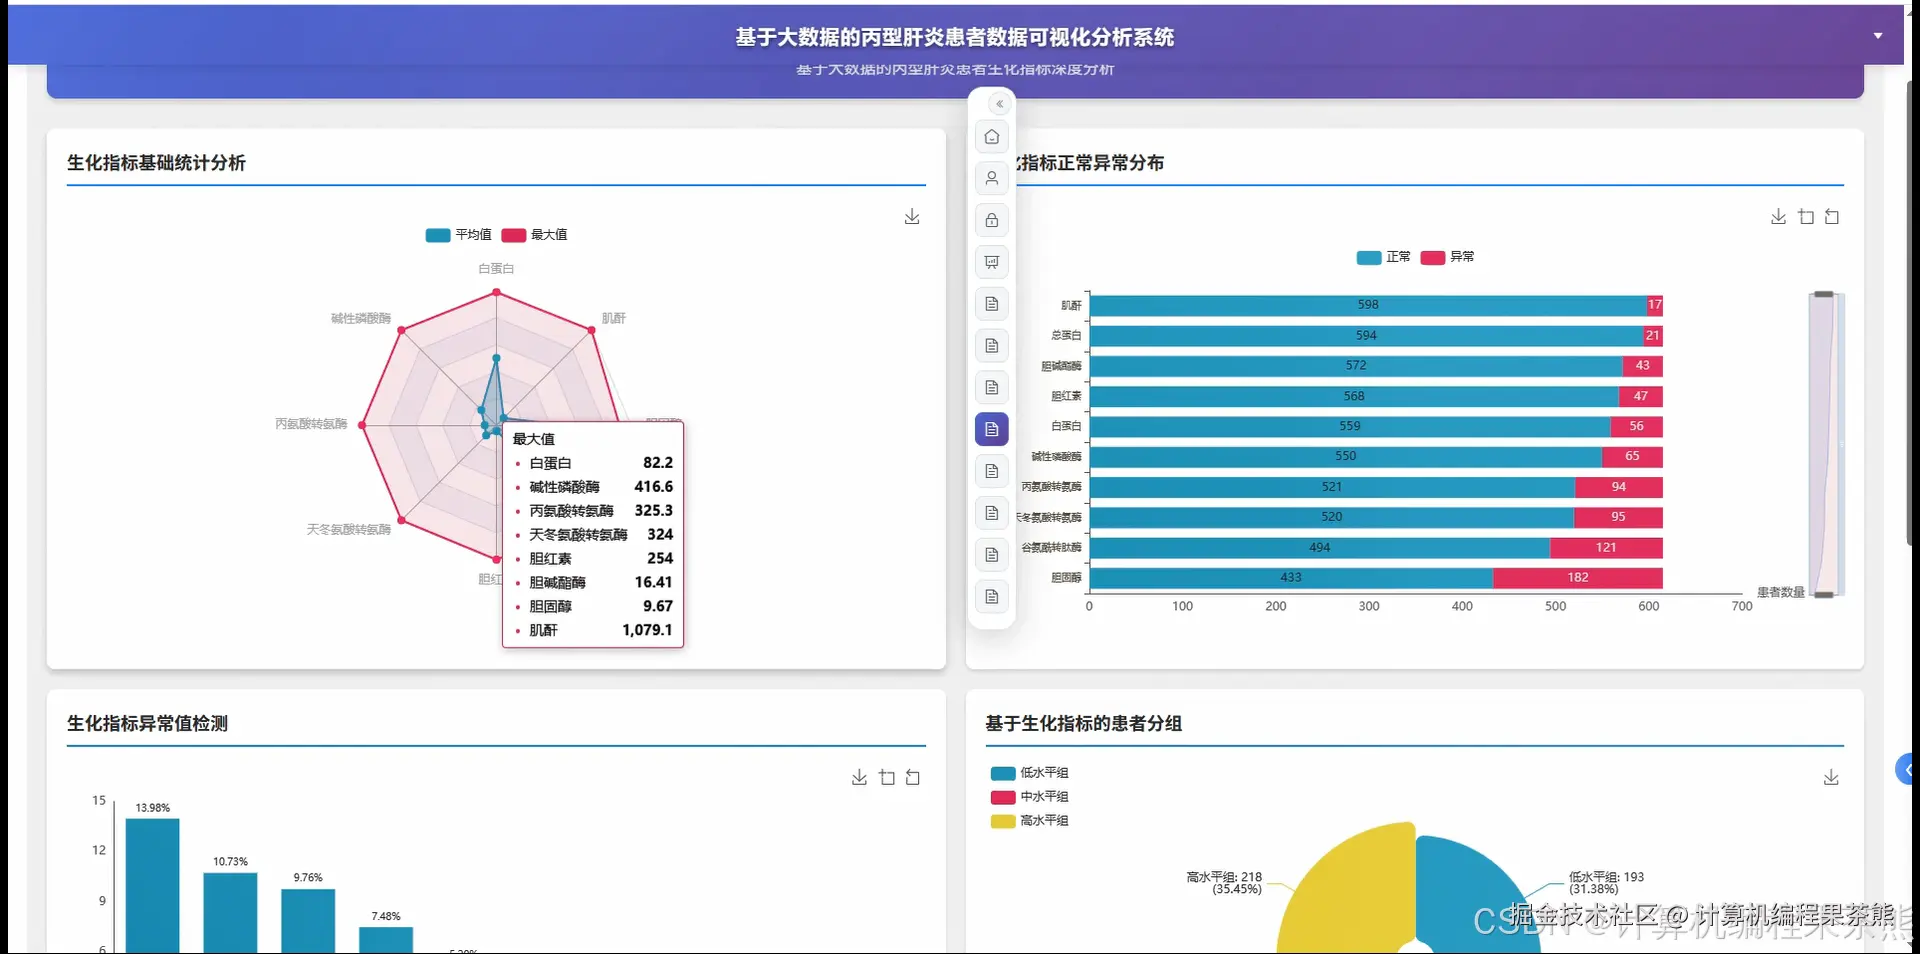
Task: Click the top handle of the bar chart zoom slider
Action: (1824, 294)
